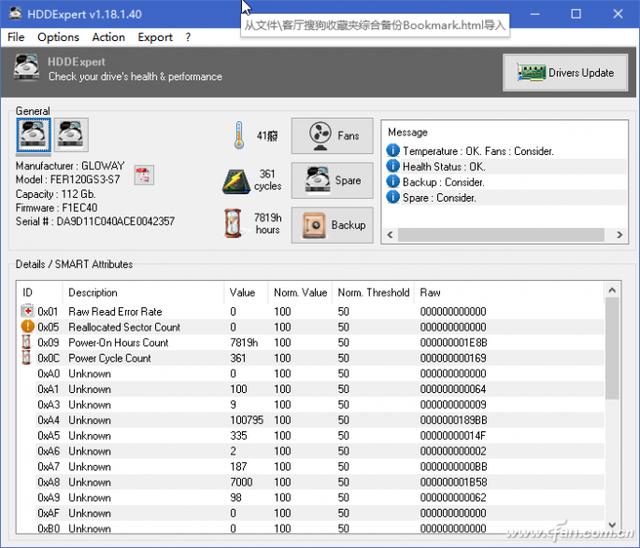Click the hourglass icon for 0x09 row

[27, 342]
